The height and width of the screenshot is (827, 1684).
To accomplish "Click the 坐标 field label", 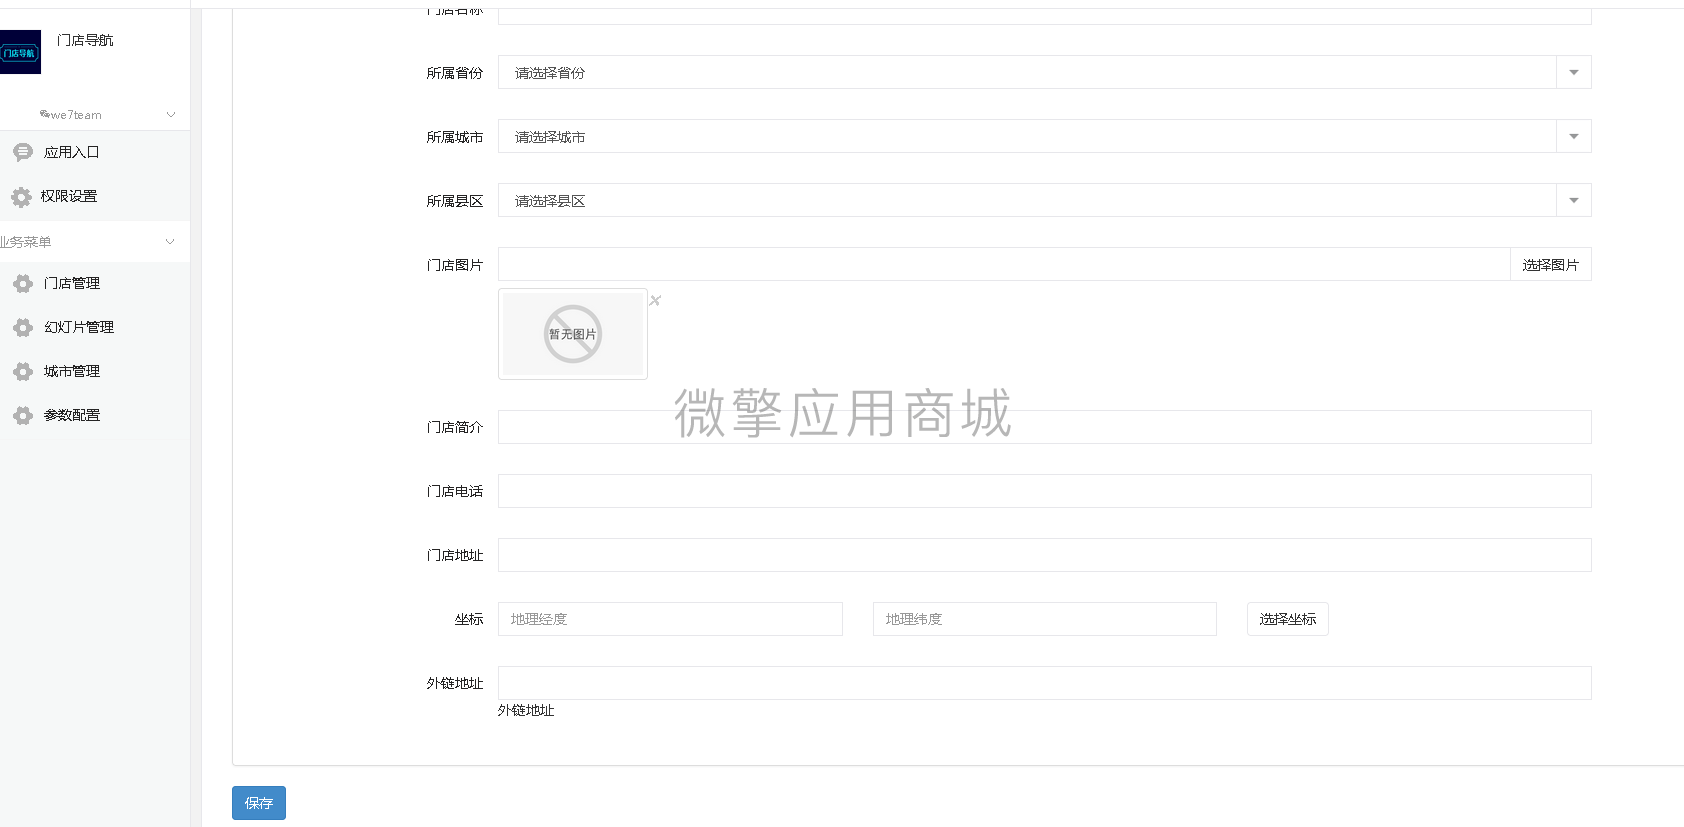I will click(469, 619).
